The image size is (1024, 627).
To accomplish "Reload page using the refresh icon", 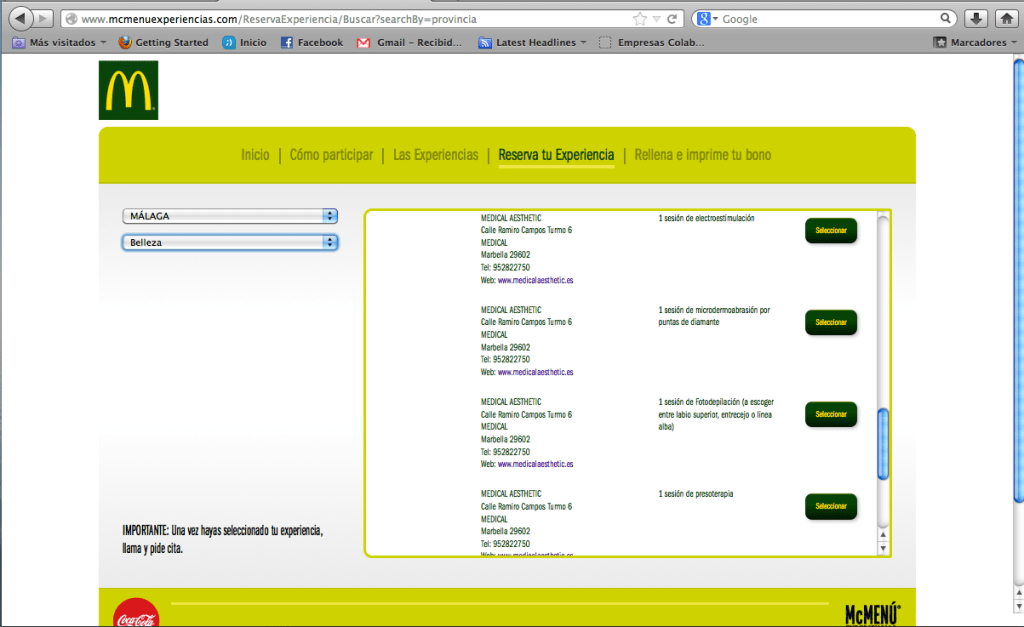I will [673, 19].
